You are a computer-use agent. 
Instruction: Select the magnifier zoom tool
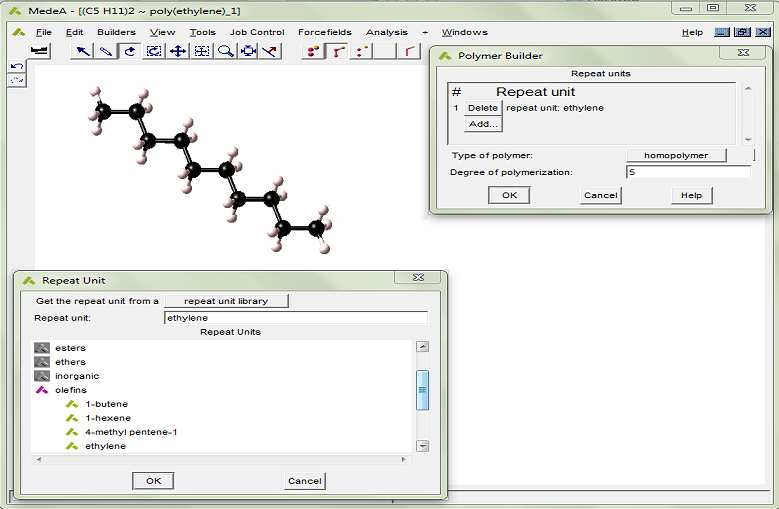(x=226, y=51)
